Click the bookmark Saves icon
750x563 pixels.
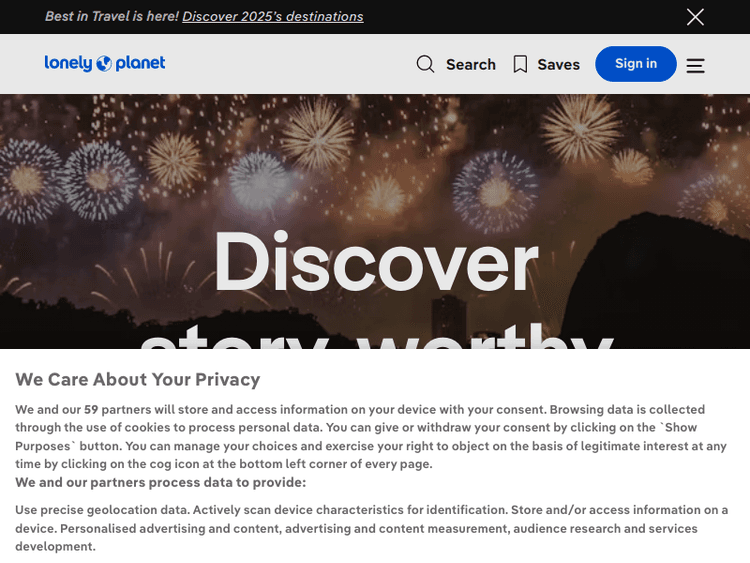click(520, 64)
